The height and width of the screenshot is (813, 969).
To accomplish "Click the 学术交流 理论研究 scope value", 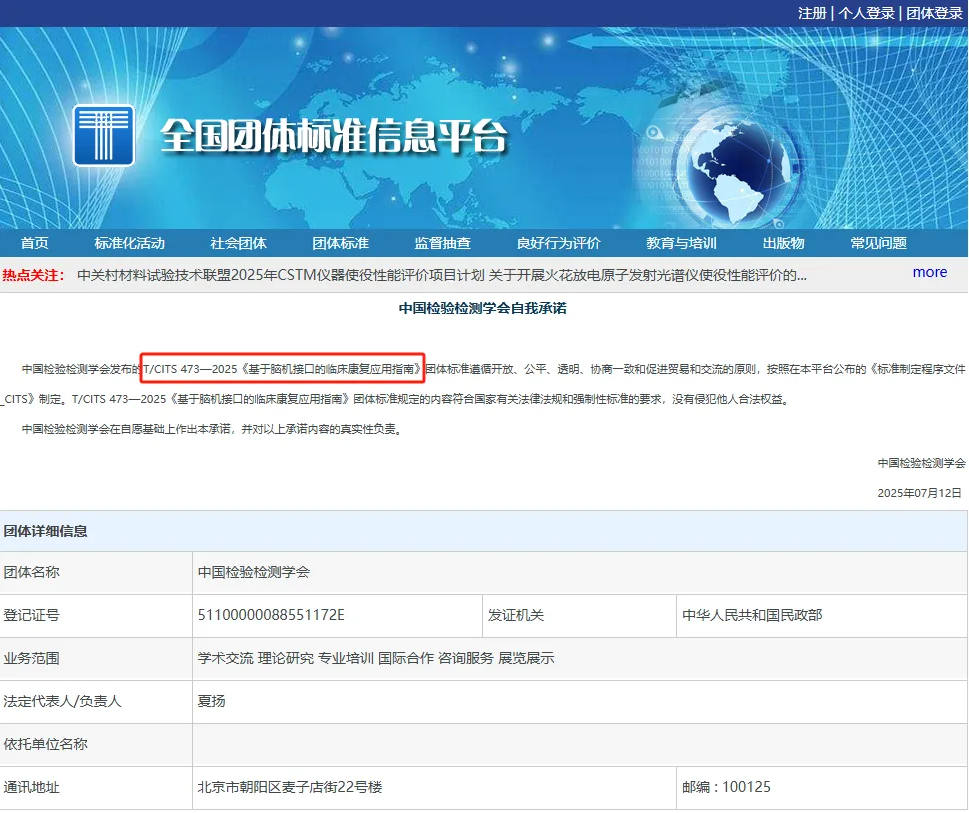I will tap(376, 659).
